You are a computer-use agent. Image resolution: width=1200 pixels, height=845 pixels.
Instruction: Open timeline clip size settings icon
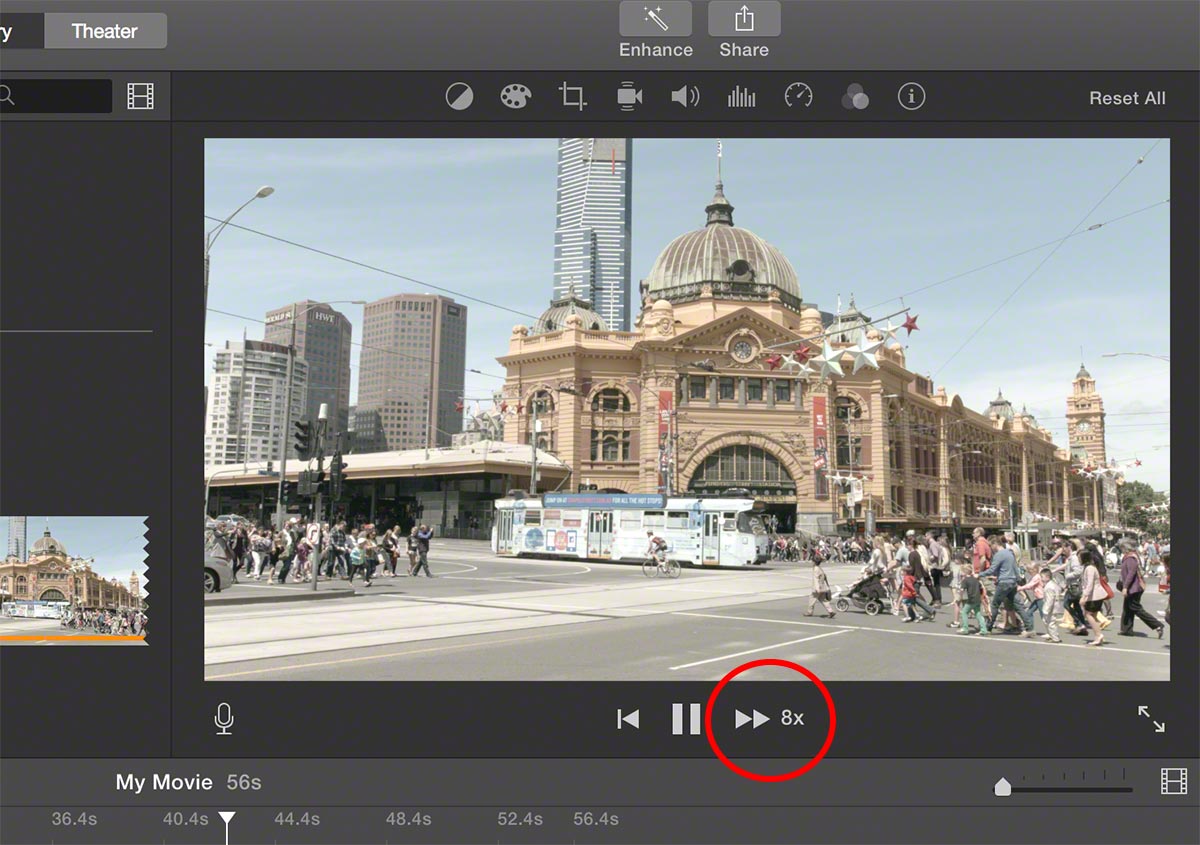tap(1174, 781)
